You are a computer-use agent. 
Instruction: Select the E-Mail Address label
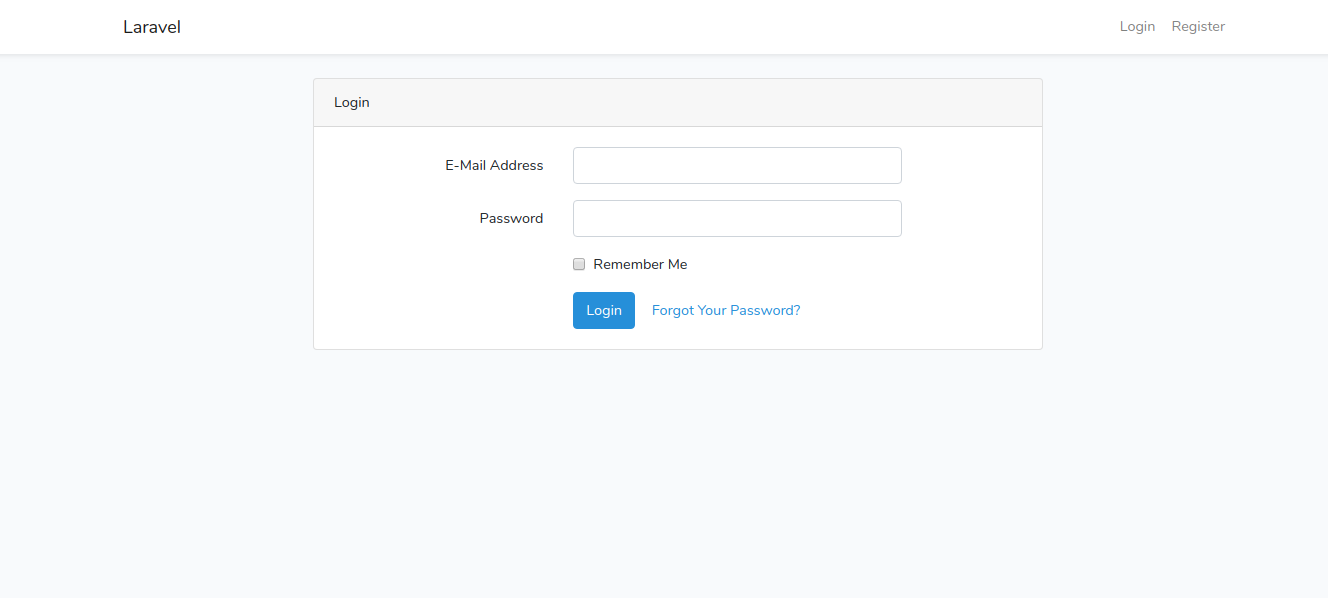coord(494,165)
